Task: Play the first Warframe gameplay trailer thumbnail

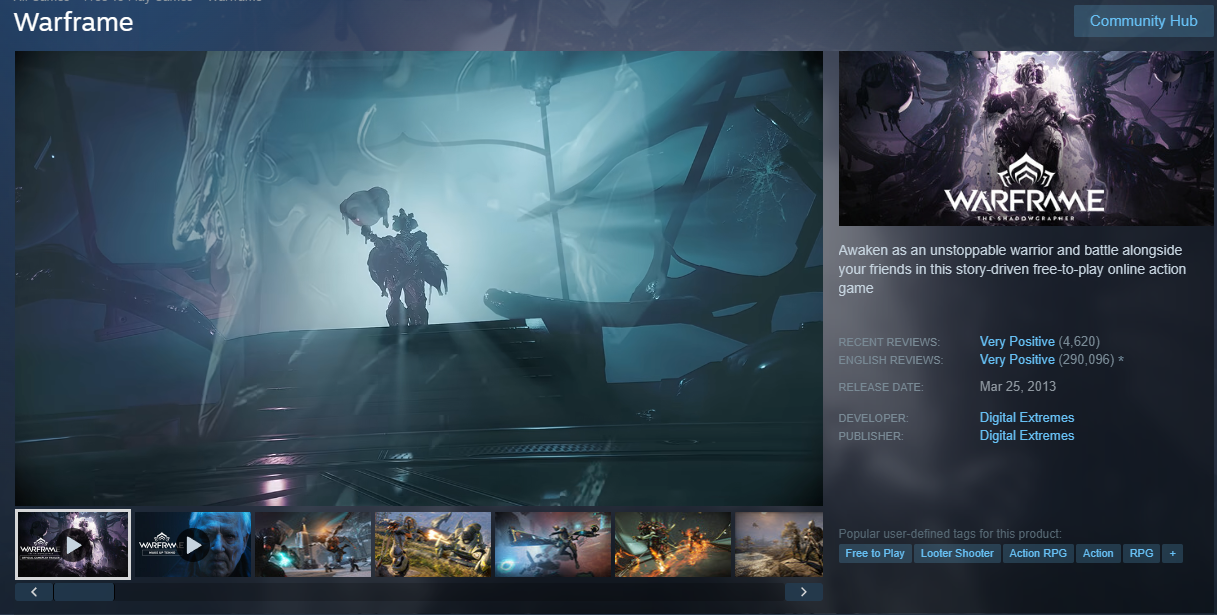Action: coord(73,545)
